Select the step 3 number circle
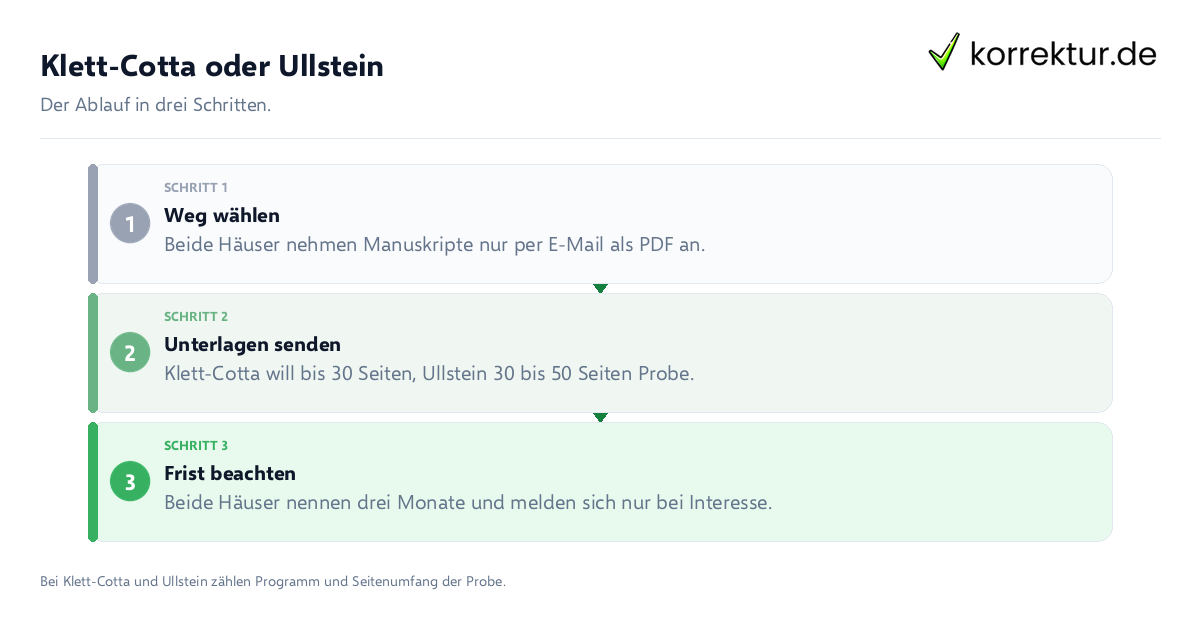The width and height of the screenshot is (1200, 630). point(130,481)
